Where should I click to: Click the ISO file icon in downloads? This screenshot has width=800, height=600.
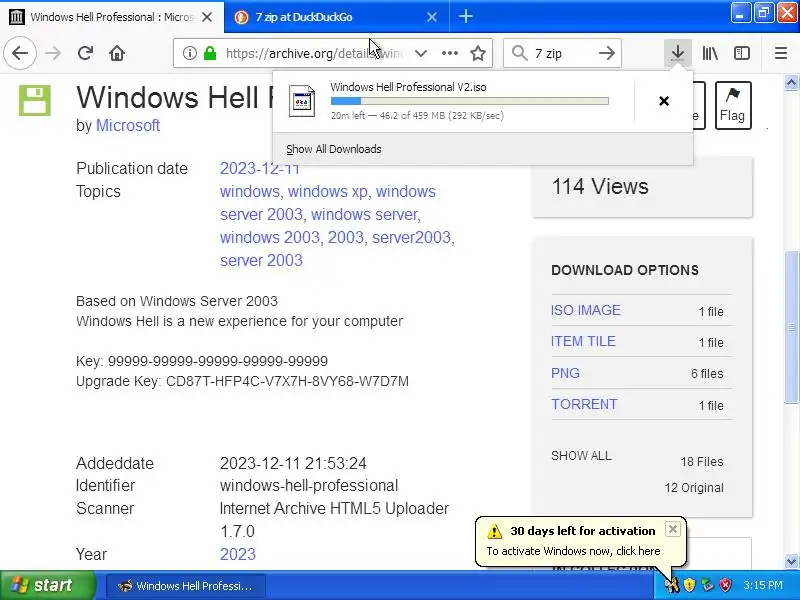[302, 101]
